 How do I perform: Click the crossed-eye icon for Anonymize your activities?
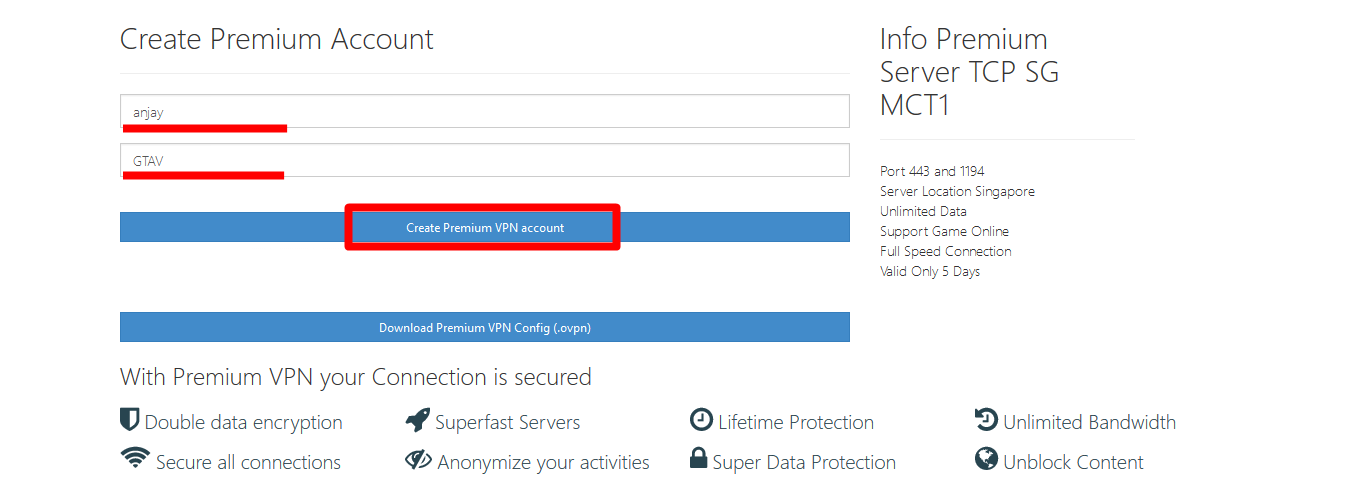418,460
